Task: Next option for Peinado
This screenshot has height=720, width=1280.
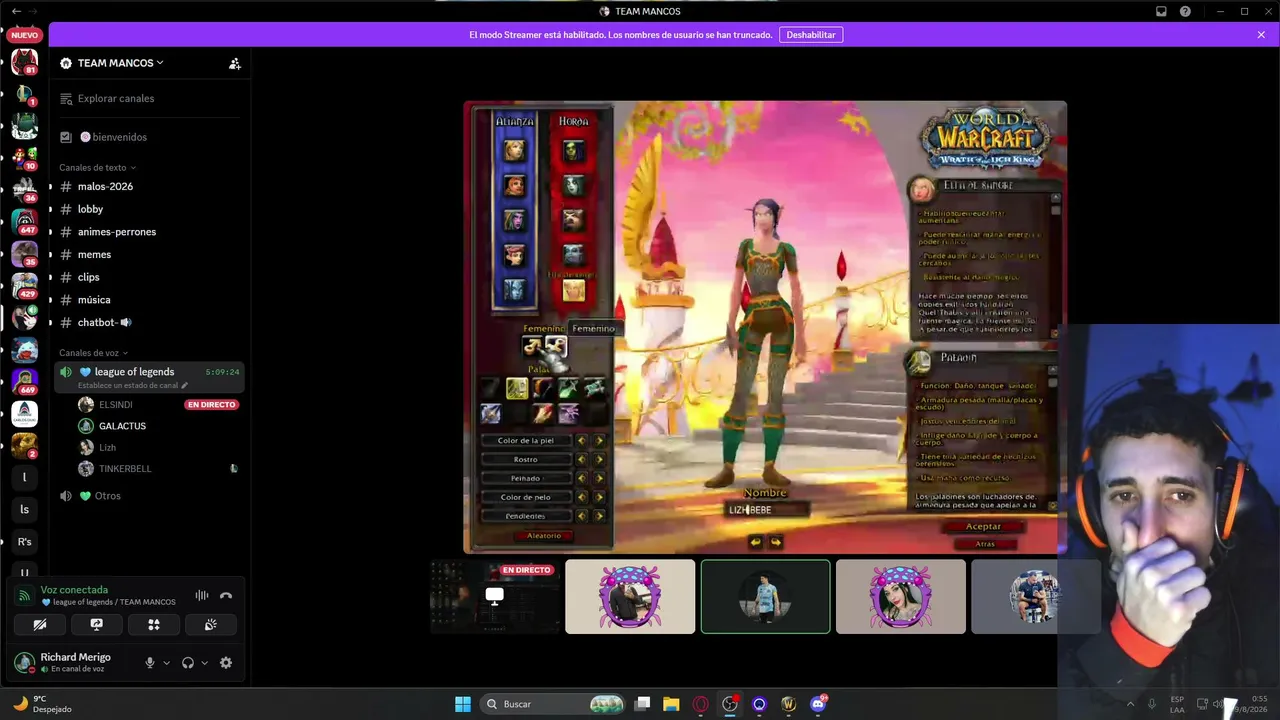Action: click(600, 478)
